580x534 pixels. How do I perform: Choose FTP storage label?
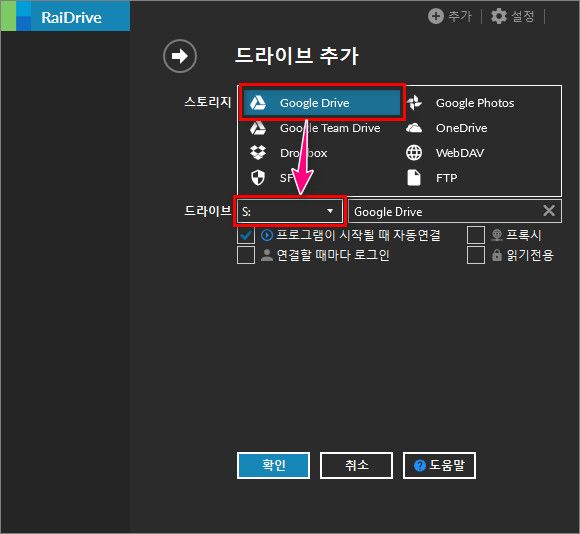446,178
